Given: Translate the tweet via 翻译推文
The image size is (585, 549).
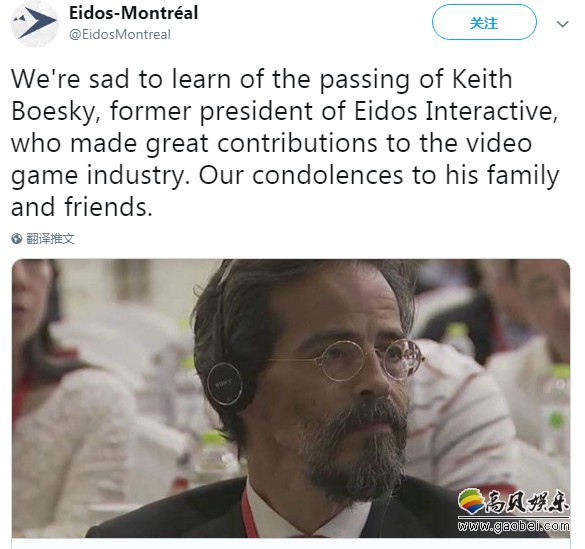Looking at the screenshot, I should coord(50,239).
